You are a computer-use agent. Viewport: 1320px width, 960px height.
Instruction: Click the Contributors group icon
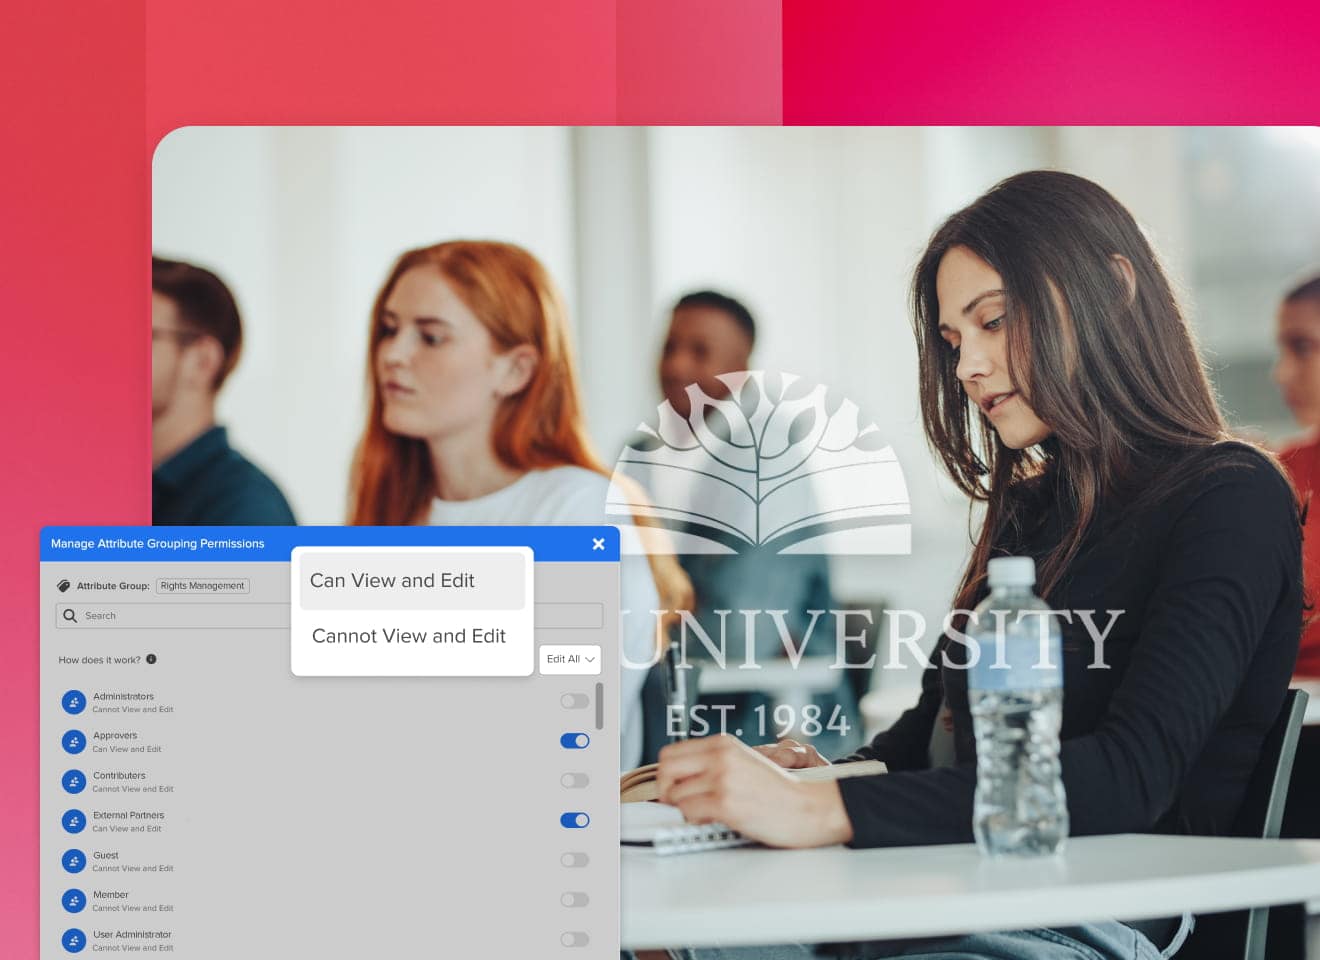coord(73,781)
